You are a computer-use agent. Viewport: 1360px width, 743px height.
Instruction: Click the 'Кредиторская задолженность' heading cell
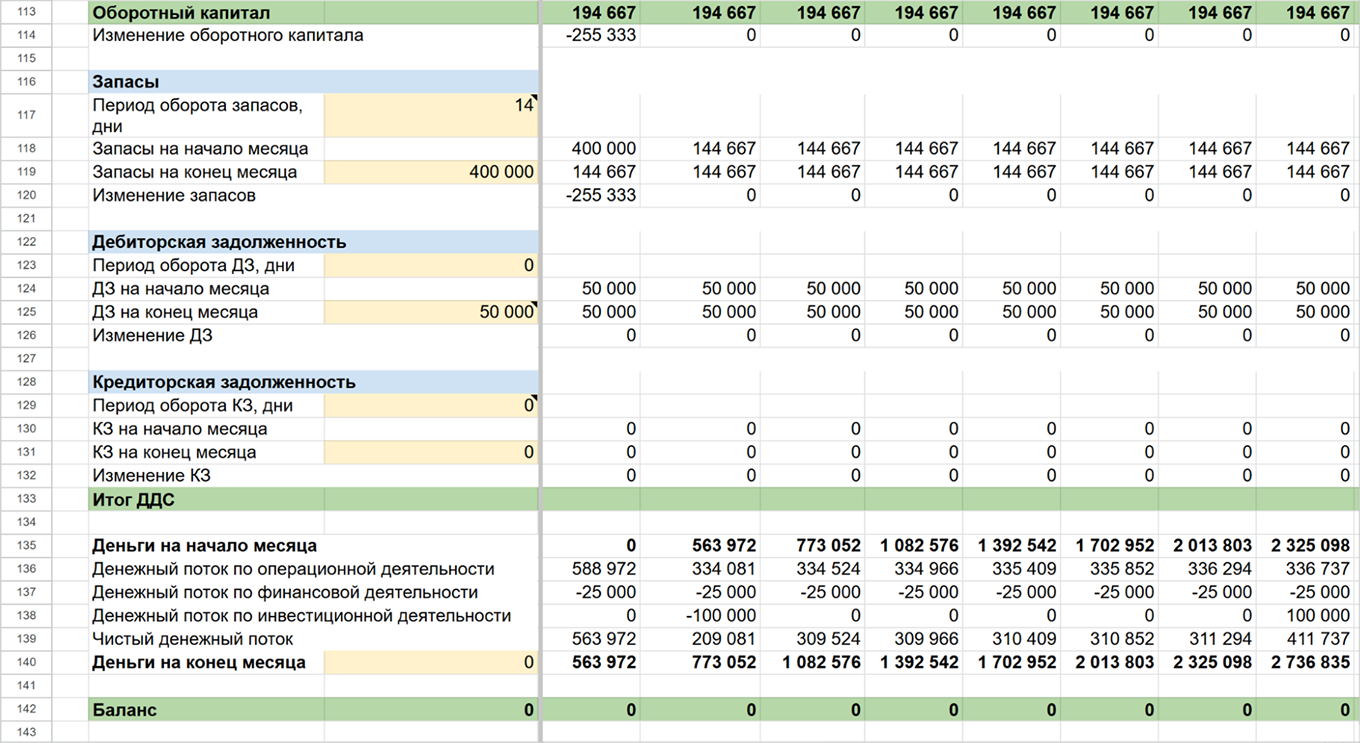coord(314,382)
